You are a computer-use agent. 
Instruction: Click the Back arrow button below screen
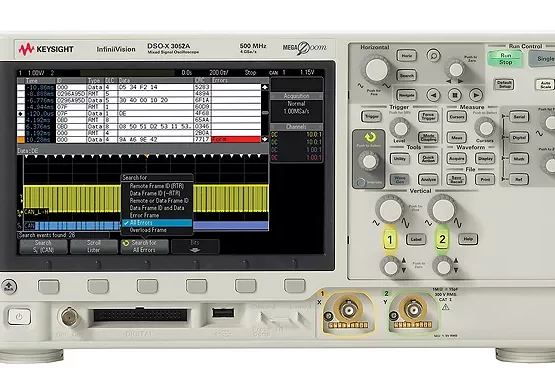[x=9, y=286]
